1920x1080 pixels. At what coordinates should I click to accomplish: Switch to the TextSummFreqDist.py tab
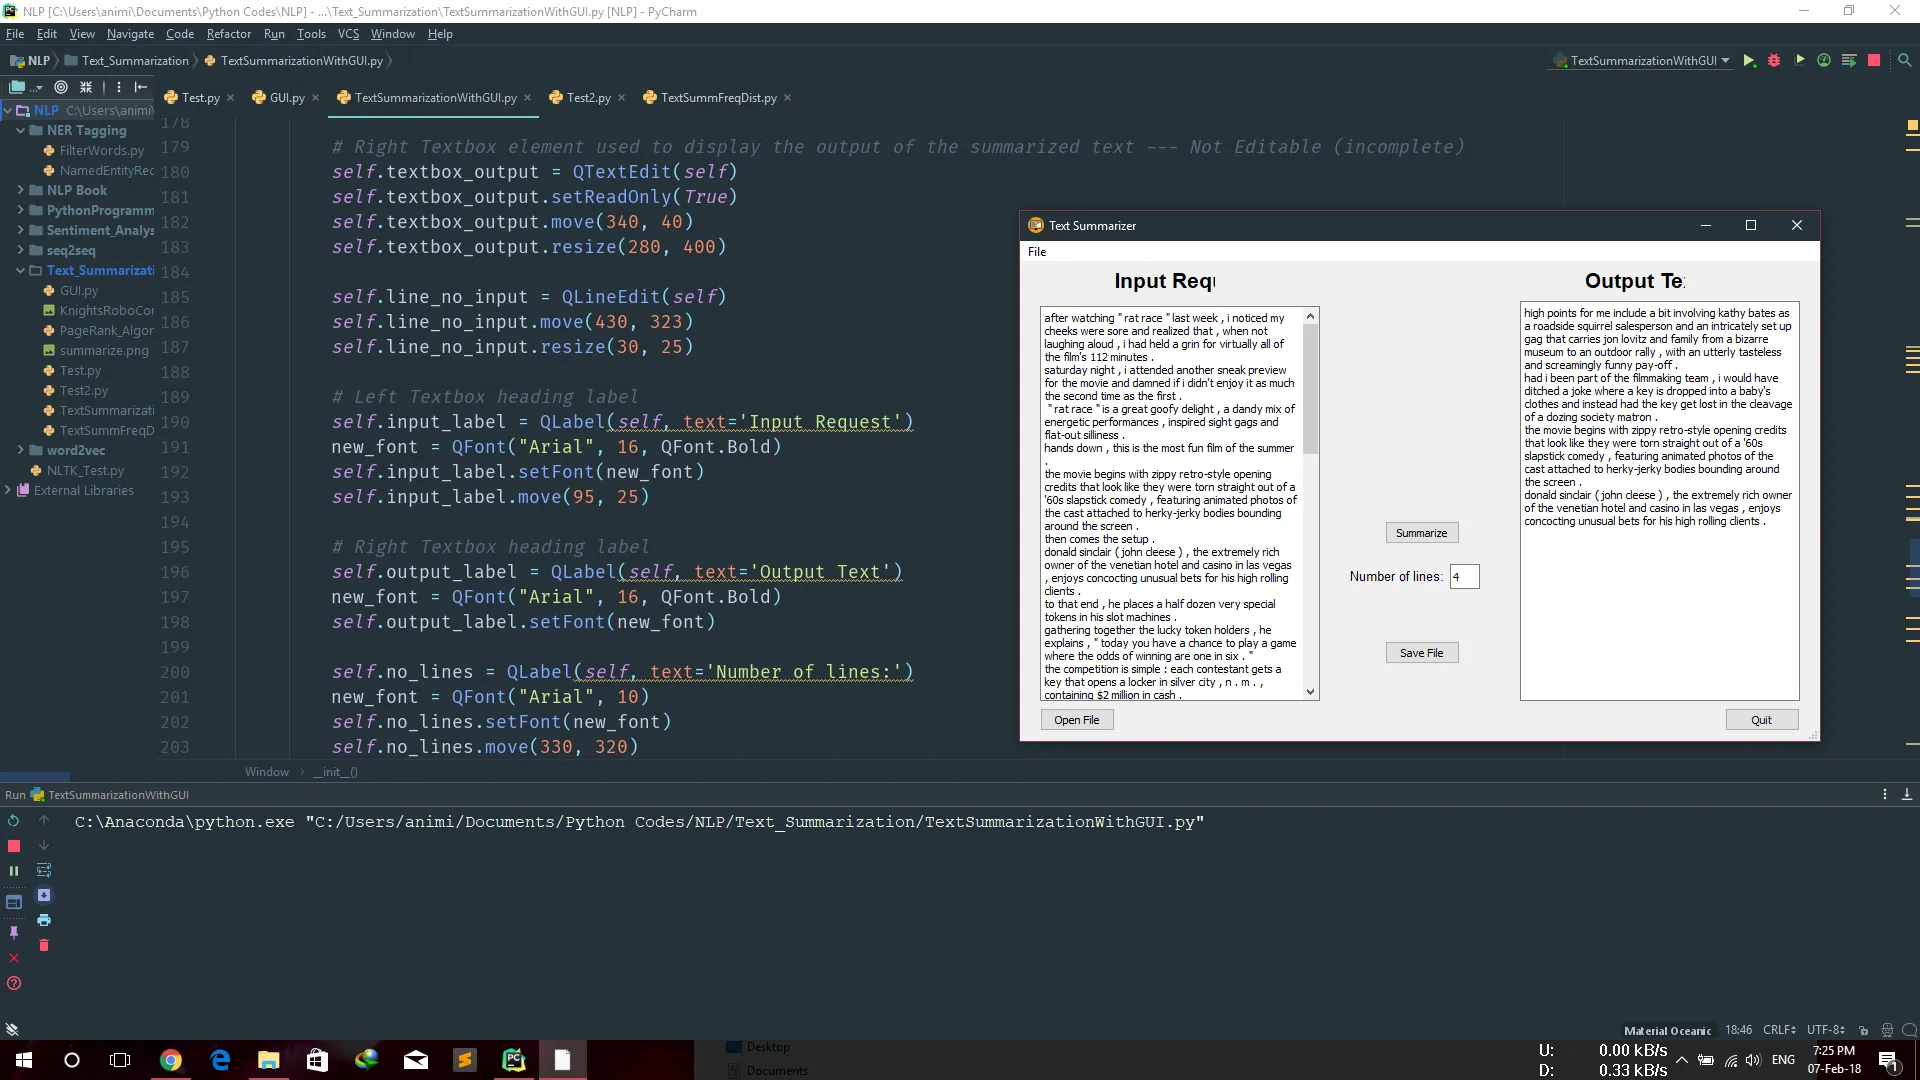(717, 98)
